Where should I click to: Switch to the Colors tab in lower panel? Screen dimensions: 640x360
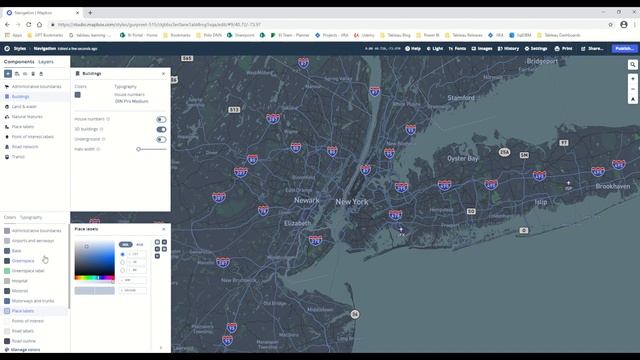(x=10, y=218)
